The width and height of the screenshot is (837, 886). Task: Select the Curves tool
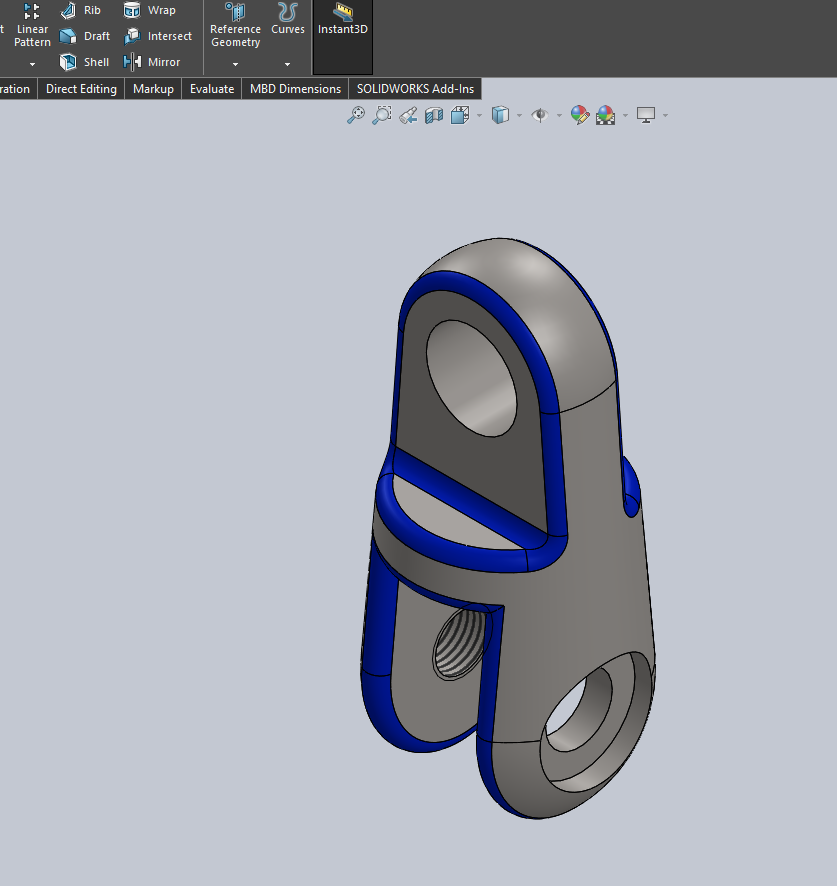click(x=287, y=22)
